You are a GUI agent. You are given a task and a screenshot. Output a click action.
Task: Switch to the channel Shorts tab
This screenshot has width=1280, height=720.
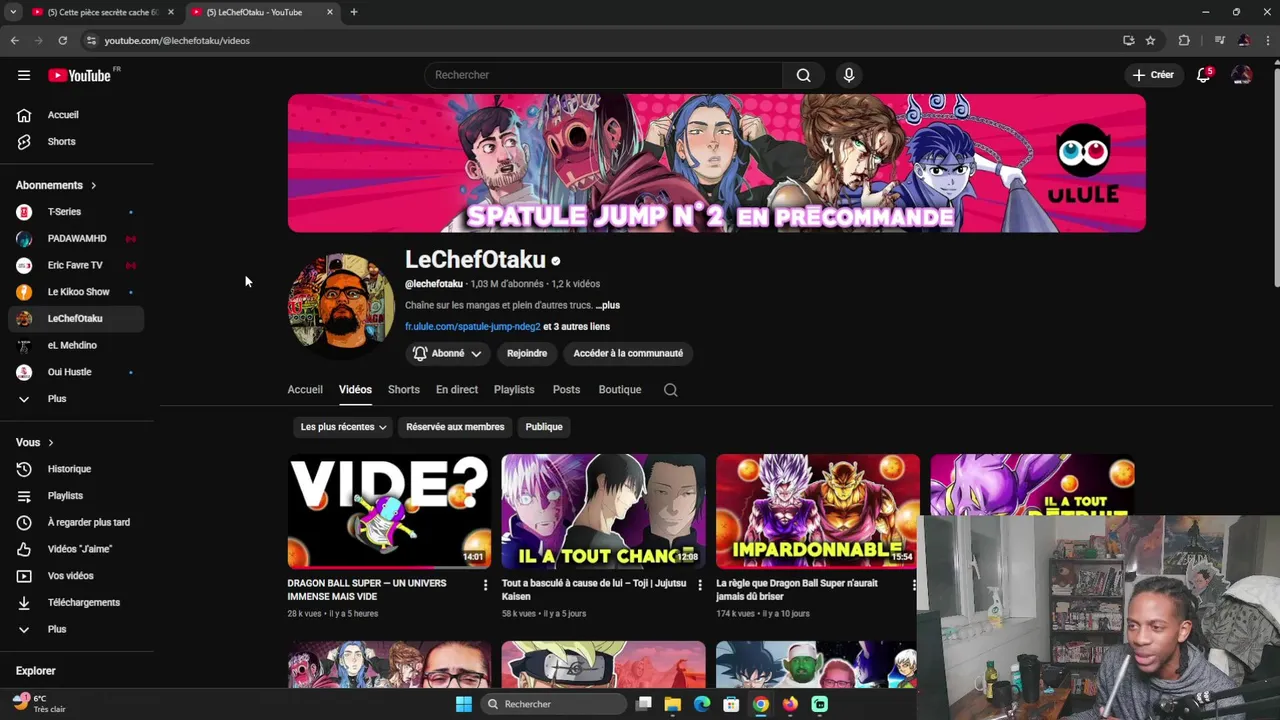404,390
